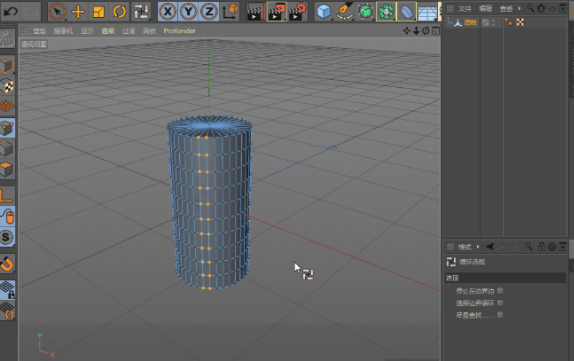Open the ProRender viewport menu
Viewport: 574px width, 361px height.
click(179, 31)
